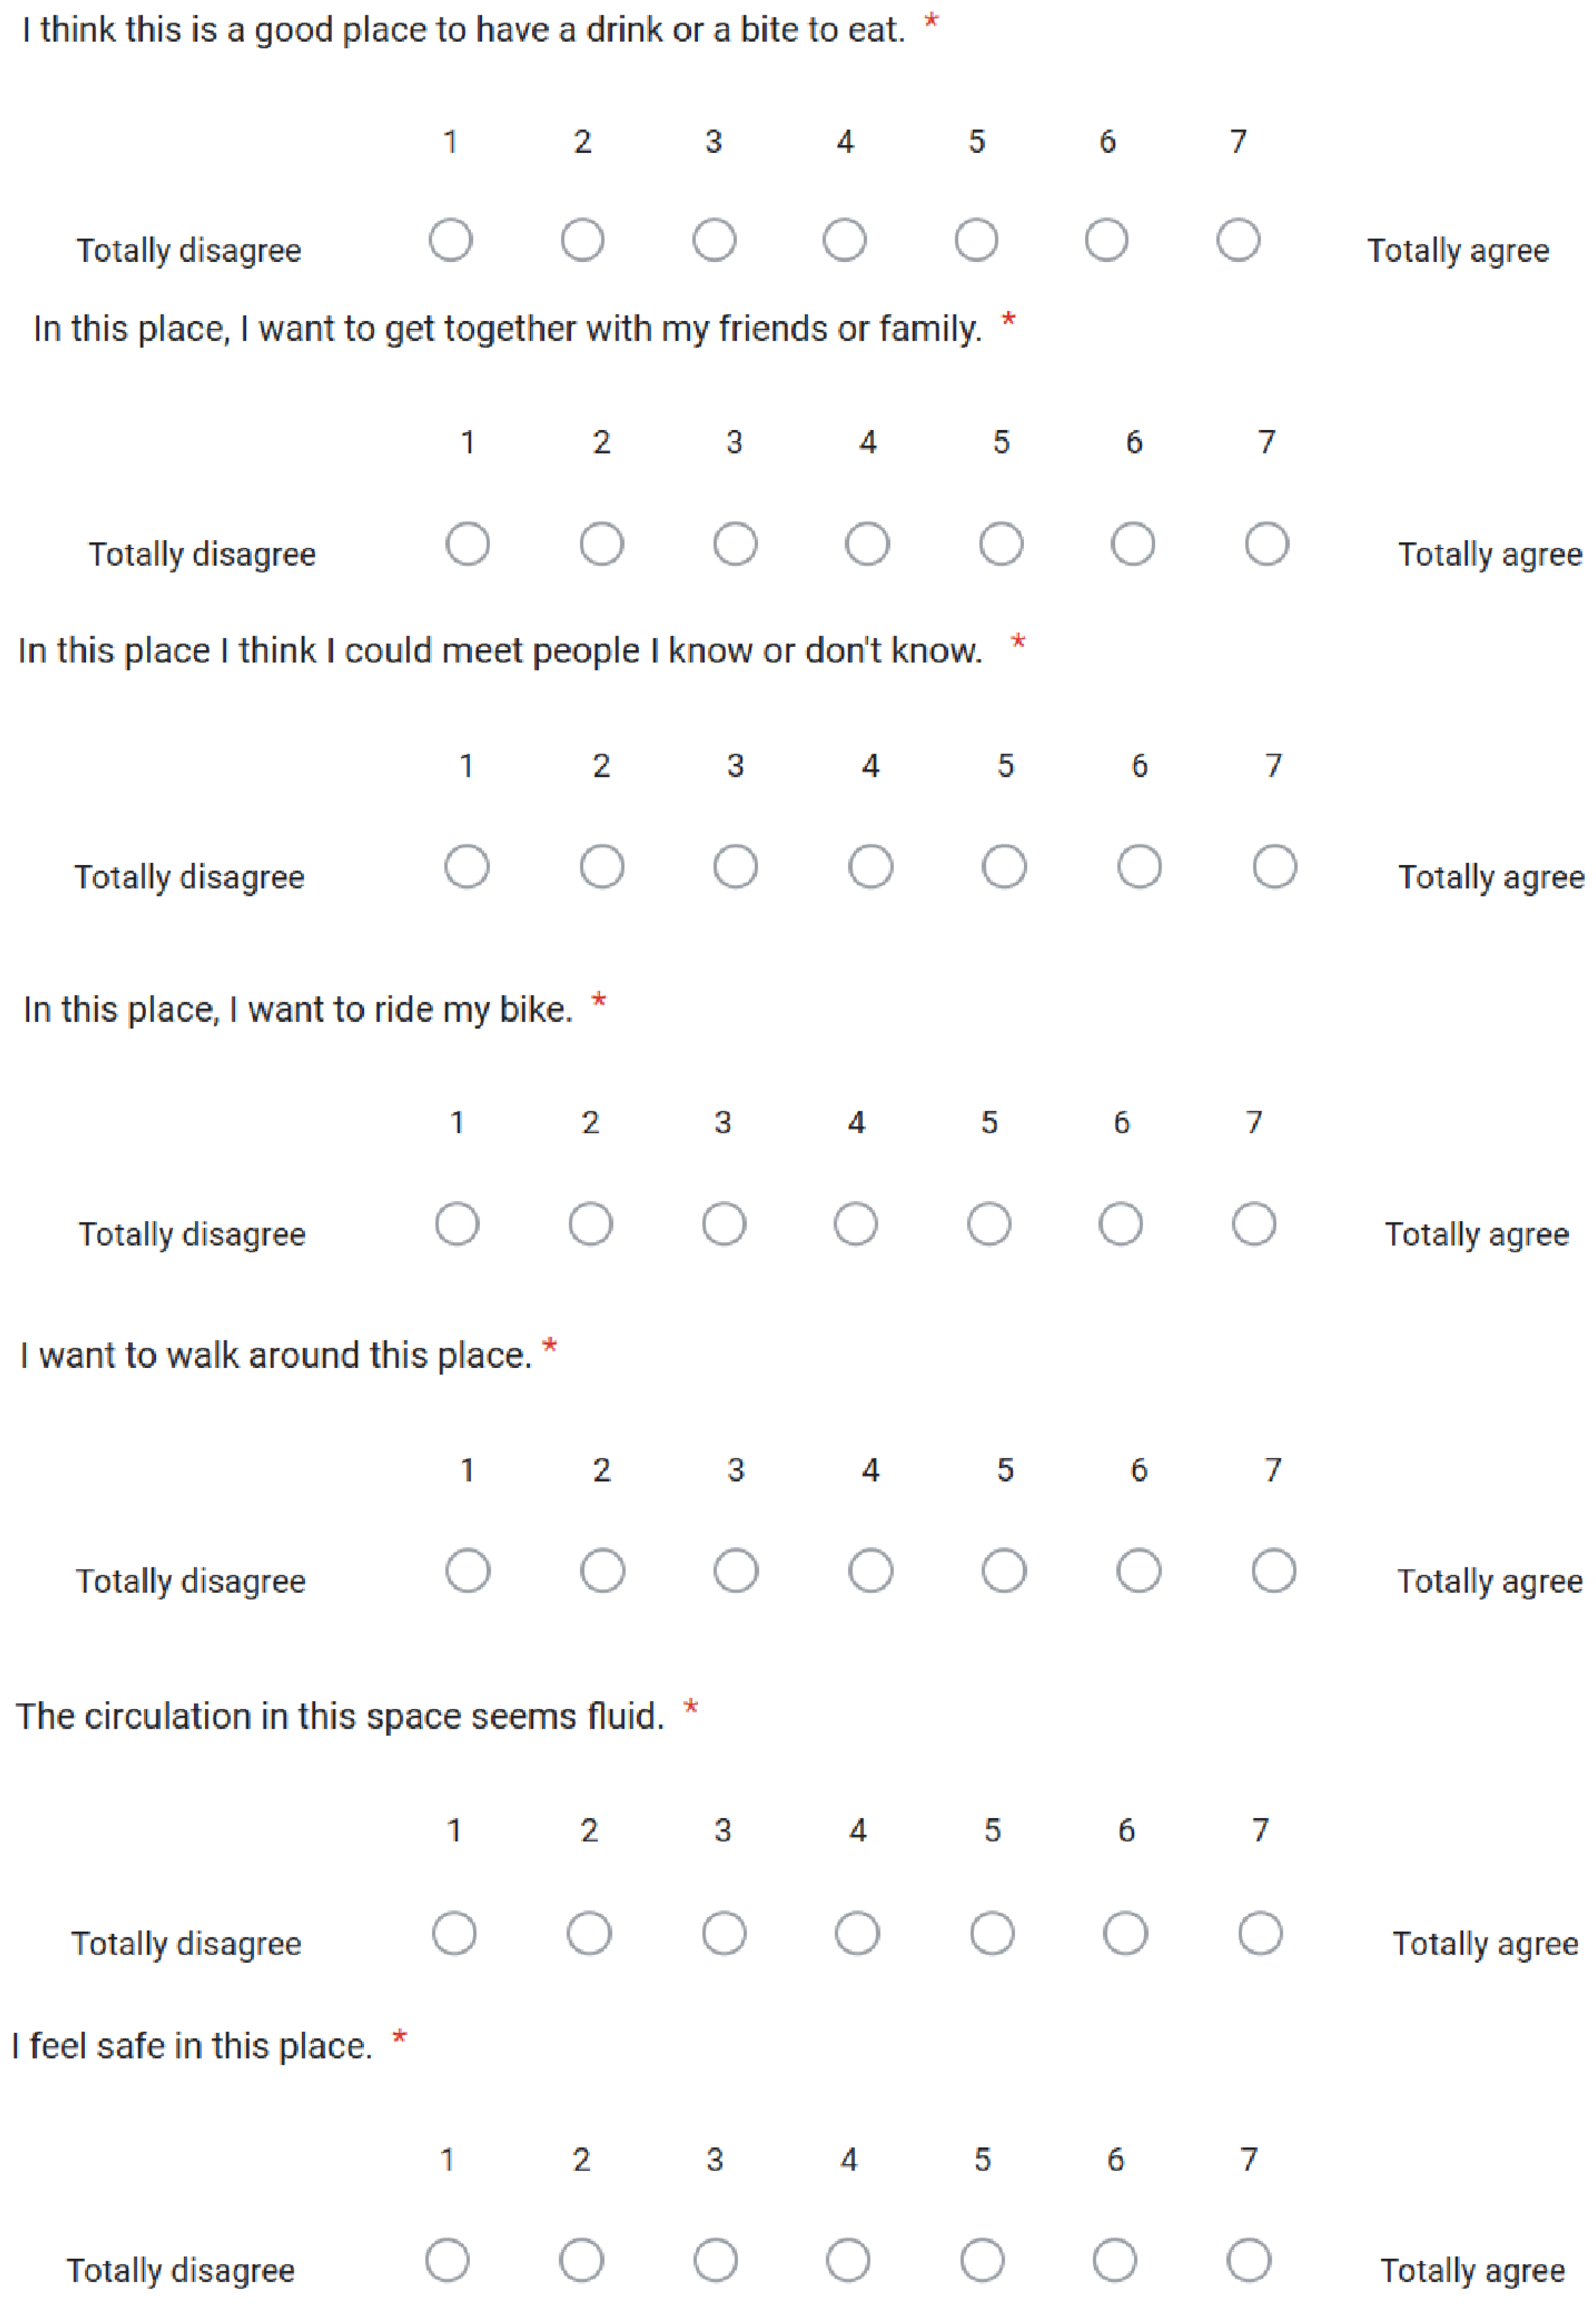The width and height of the screenshot is (1596, 2315).
Task: Choose rating 6 for meeting people question
Action: click(x=1139, y=866)
